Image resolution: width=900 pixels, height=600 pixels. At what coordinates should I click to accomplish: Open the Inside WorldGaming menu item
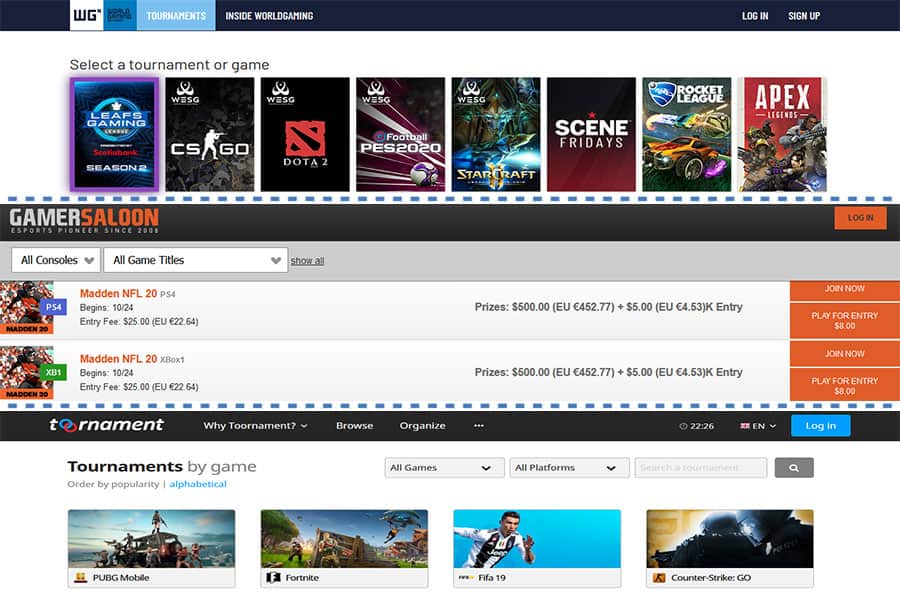point(269,16)
